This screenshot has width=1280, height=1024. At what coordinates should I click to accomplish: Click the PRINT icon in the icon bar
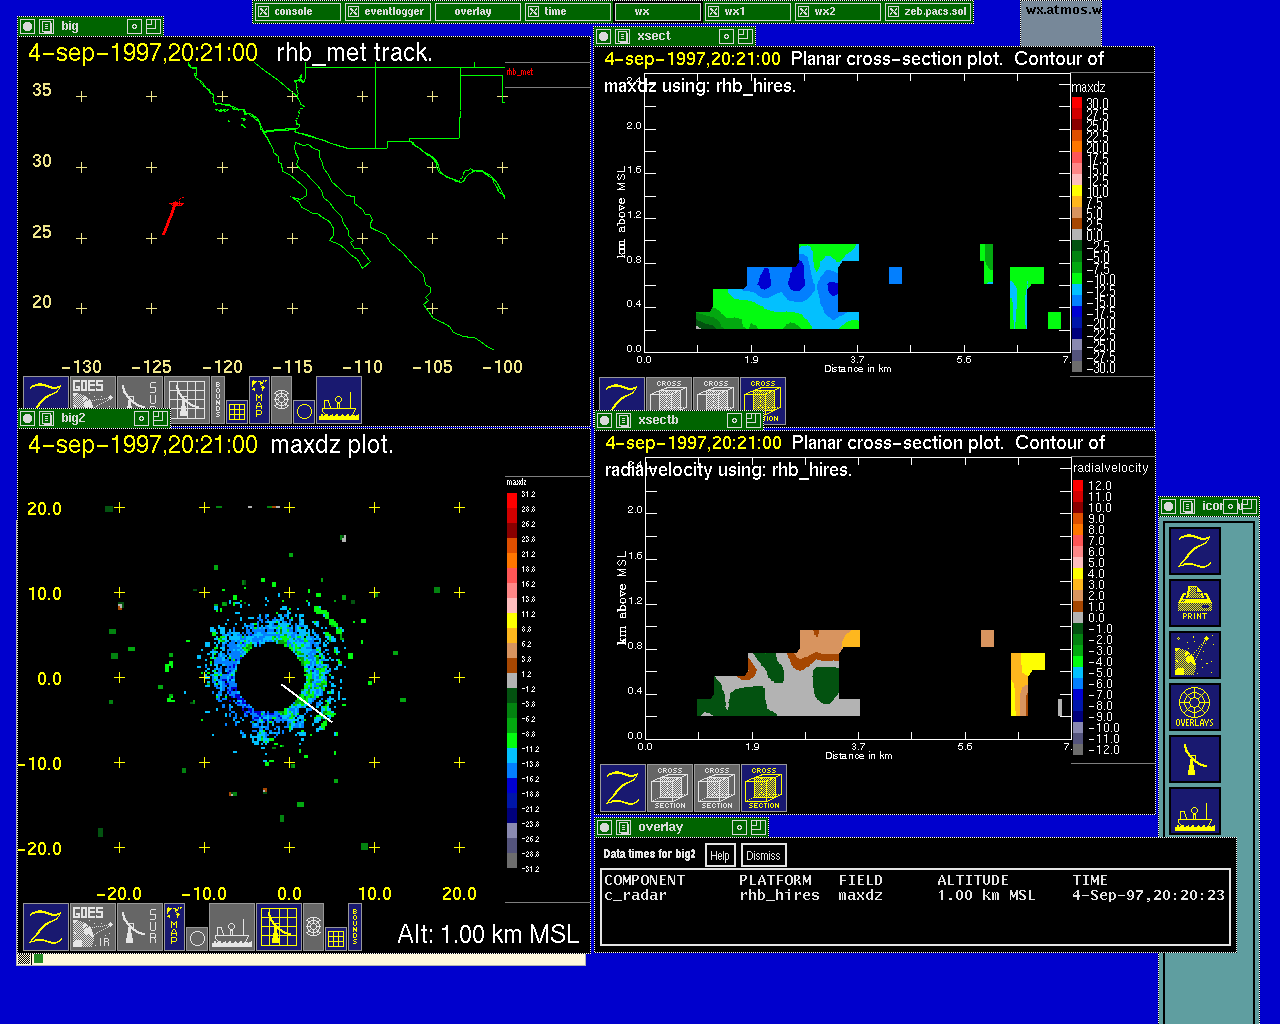(x=1194, y=603)
